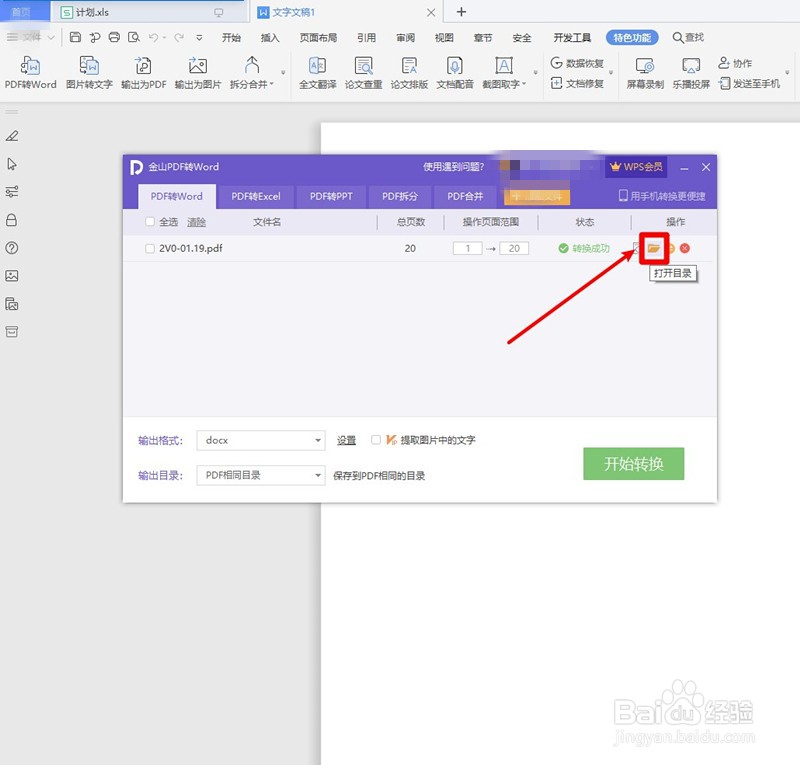The width and height of the screenshot is (800, 765).
Task: Click the 清除 link
Action: [x=196, y=222]
